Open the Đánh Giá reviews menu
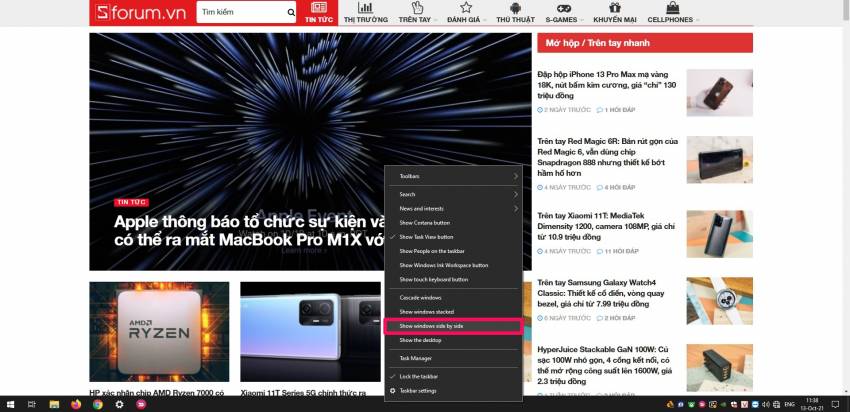 [466, 12]
